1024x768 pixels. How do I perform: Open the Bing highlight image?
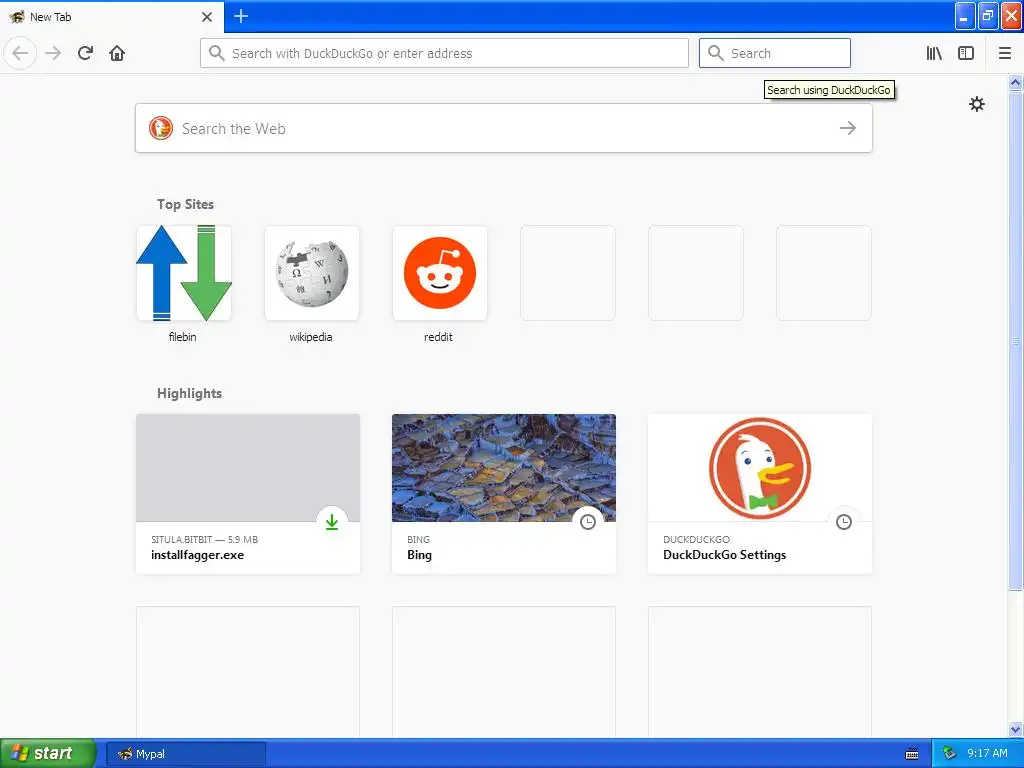tap(504, 468)
